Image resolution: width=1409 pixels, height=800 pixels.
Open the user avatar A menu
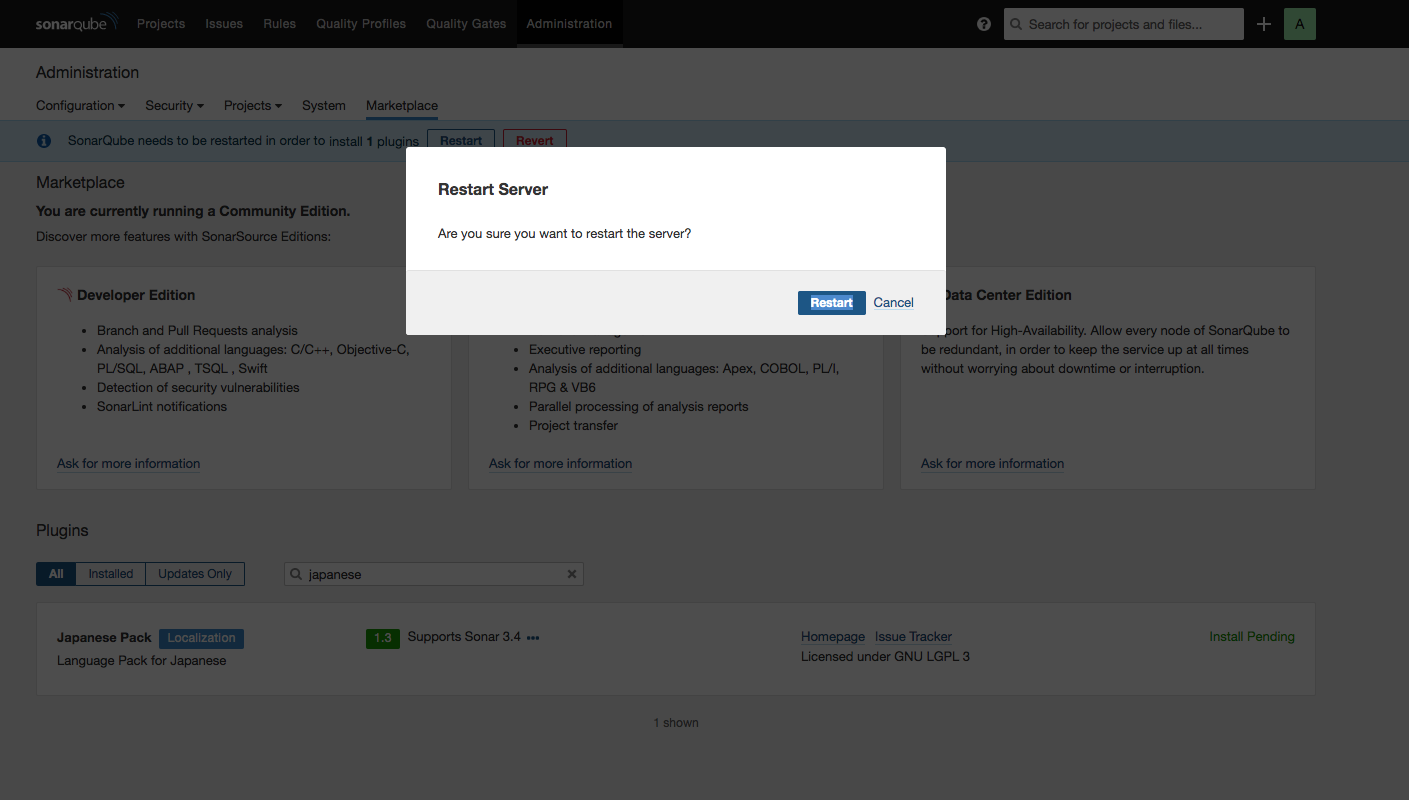pos(1299,24)
